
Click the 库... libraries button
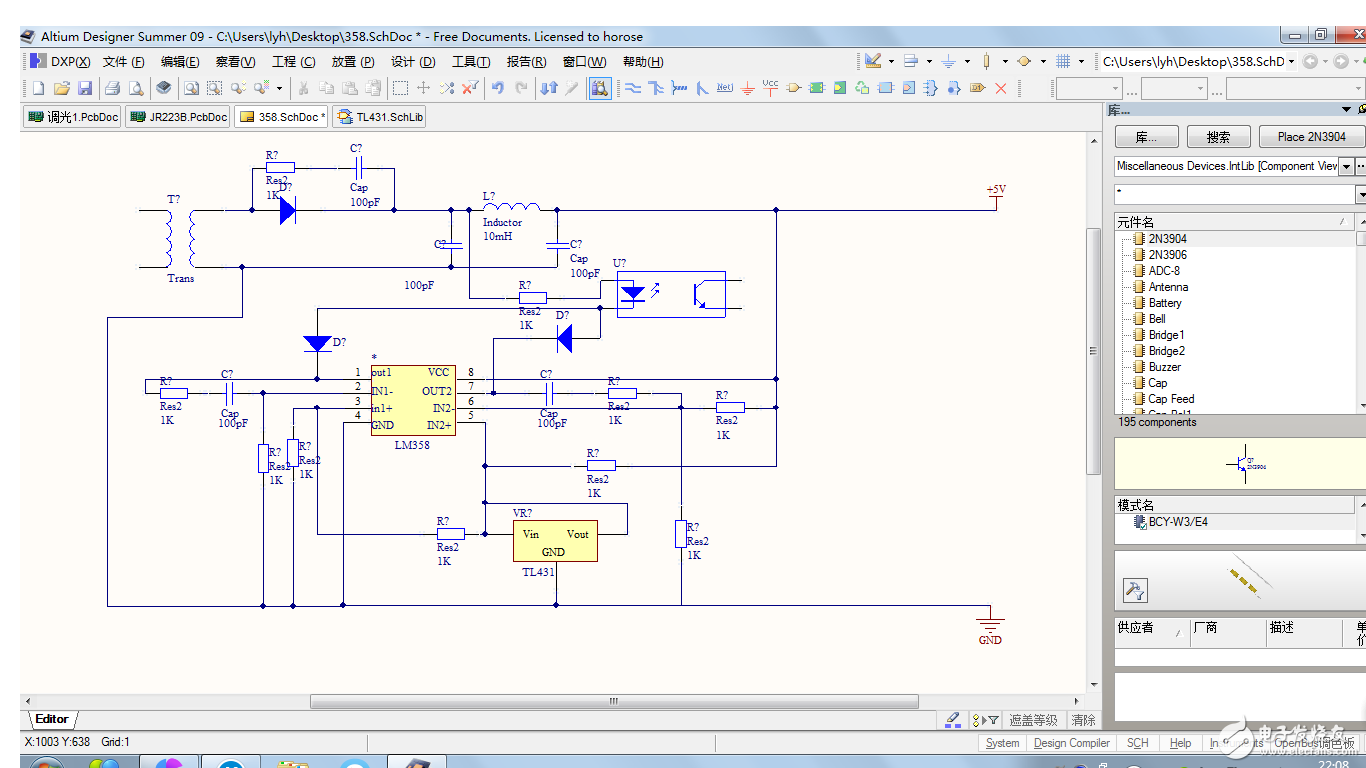coord(1147,137)
